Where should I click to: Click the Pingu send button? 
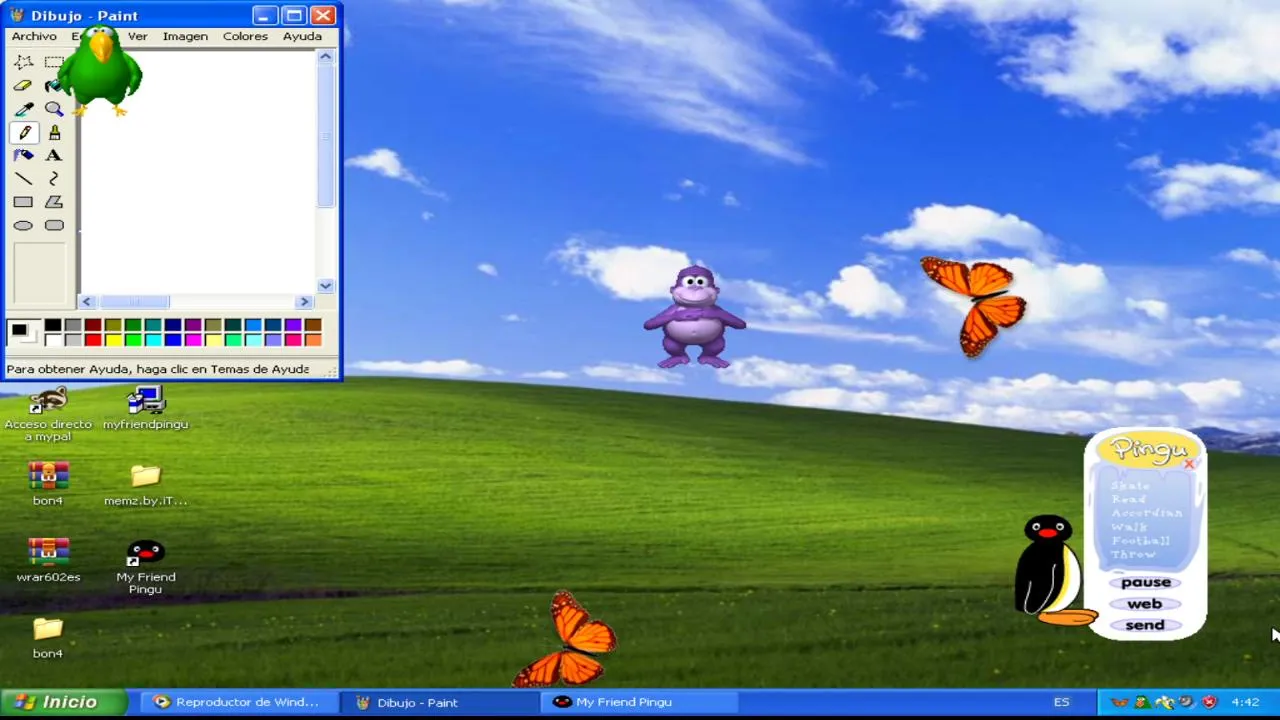[x=1145, y=625]
